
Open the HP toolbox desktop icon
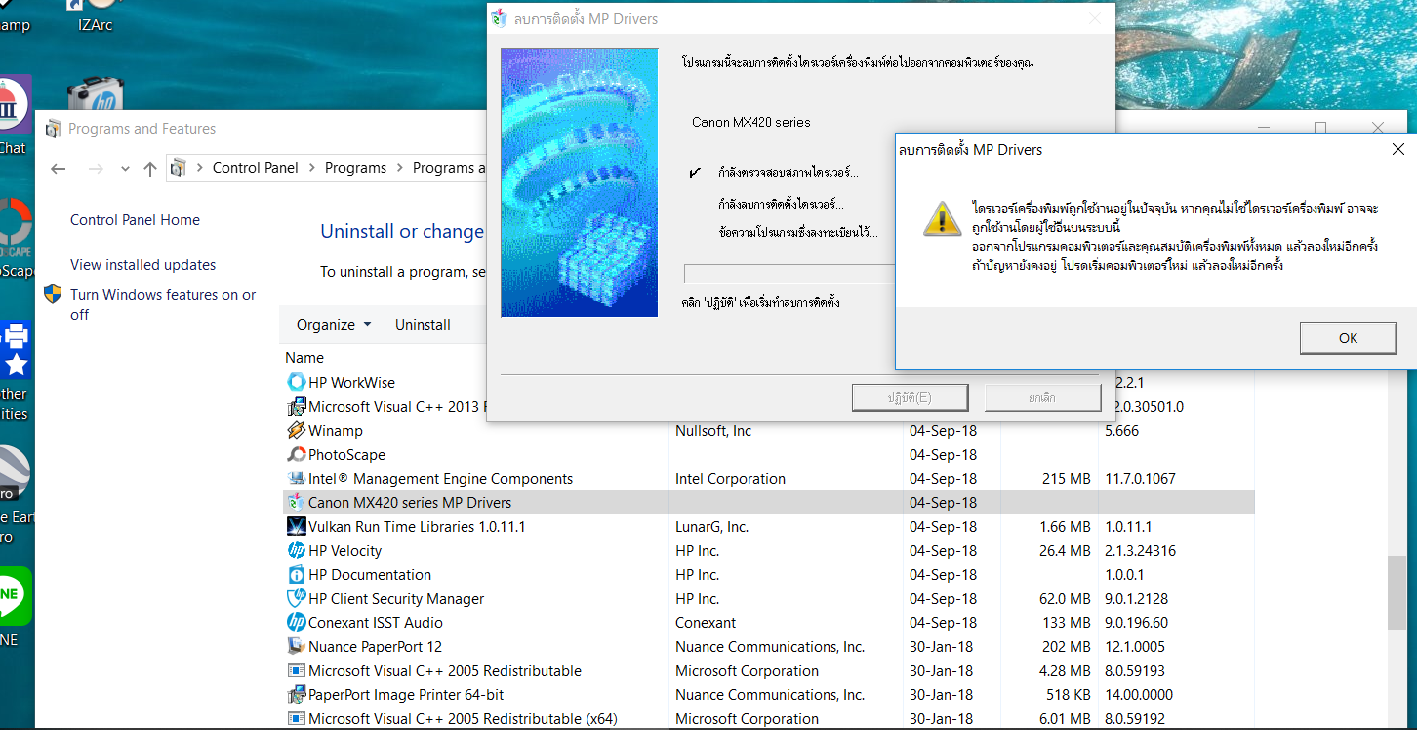[x=95, y=95]
